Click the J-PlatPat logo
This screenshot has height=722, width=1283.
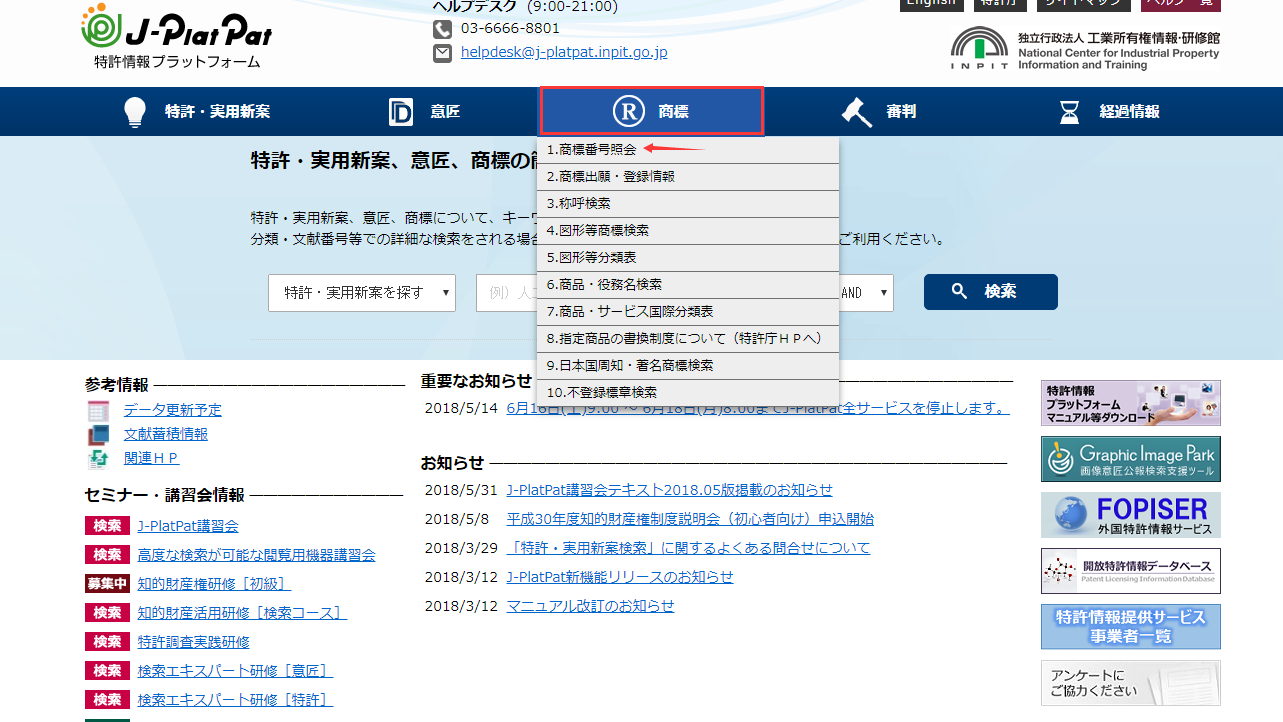[176, 36]
